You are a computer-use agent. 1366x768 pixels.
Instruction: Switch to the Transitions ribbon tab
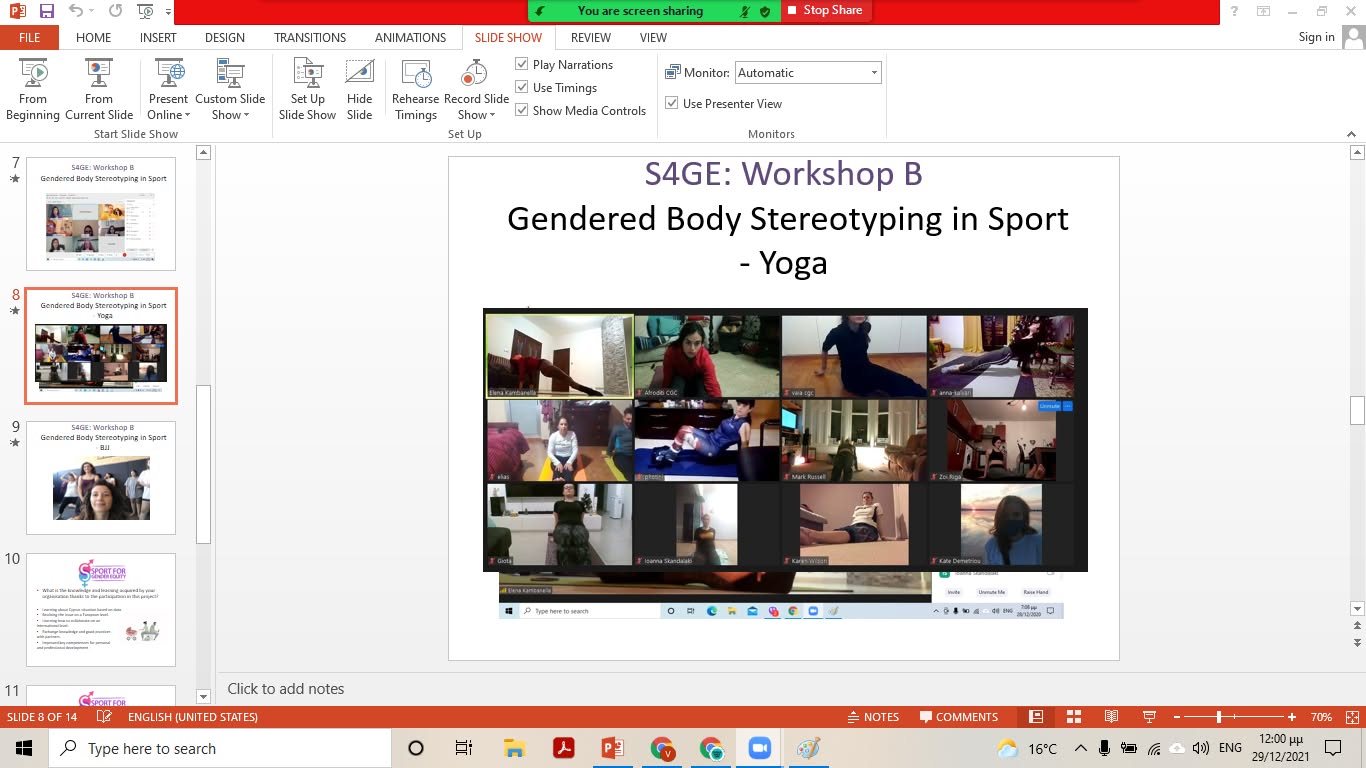click(x=310, y=38)
